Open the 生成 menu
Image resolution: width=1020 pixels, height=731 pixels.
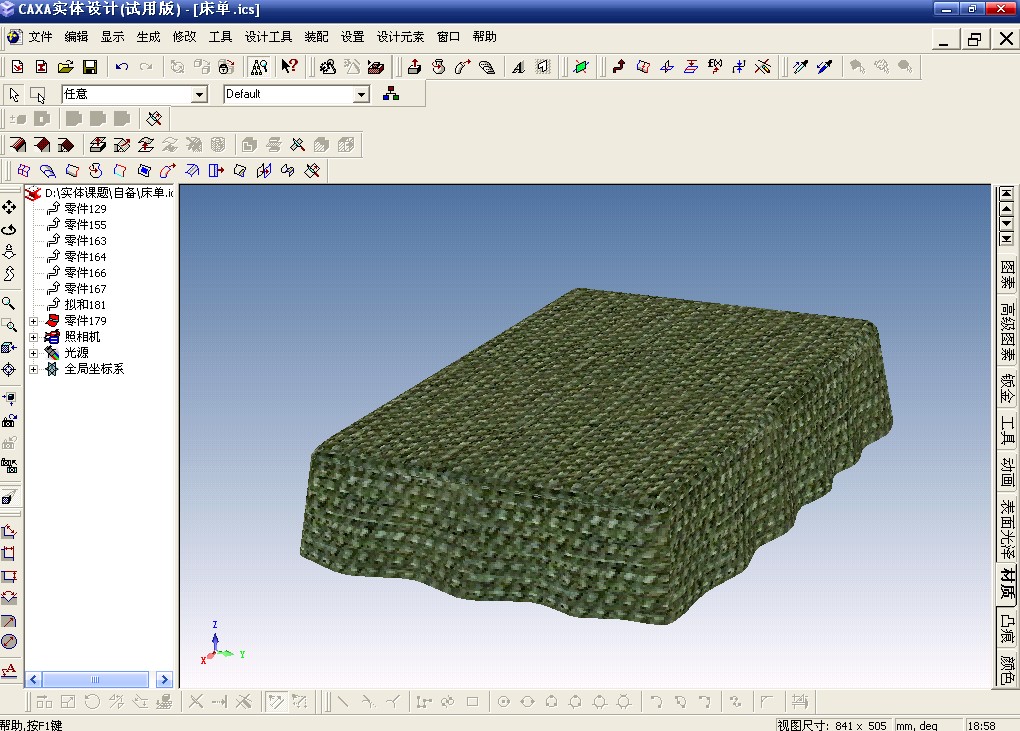pos(148,37)
